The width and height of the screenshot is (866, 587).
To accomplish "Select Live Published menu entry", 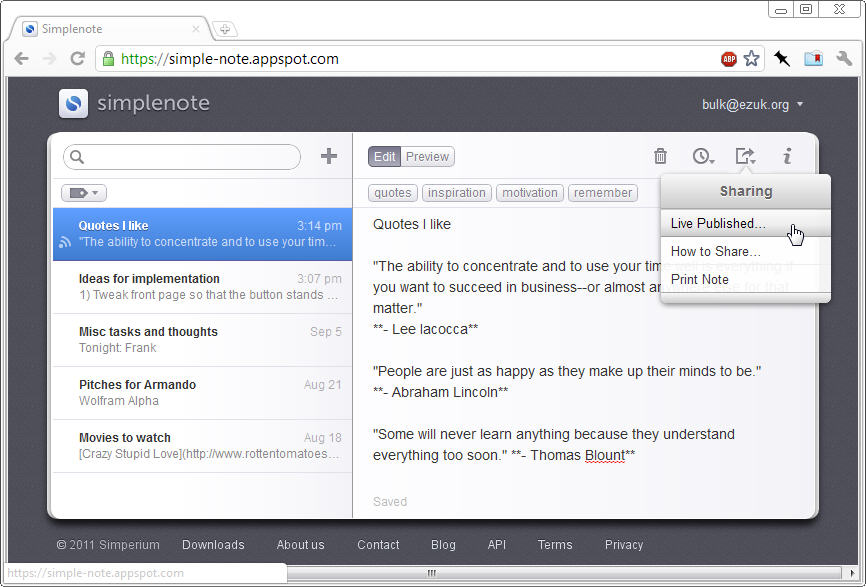I will pos(746,224).
